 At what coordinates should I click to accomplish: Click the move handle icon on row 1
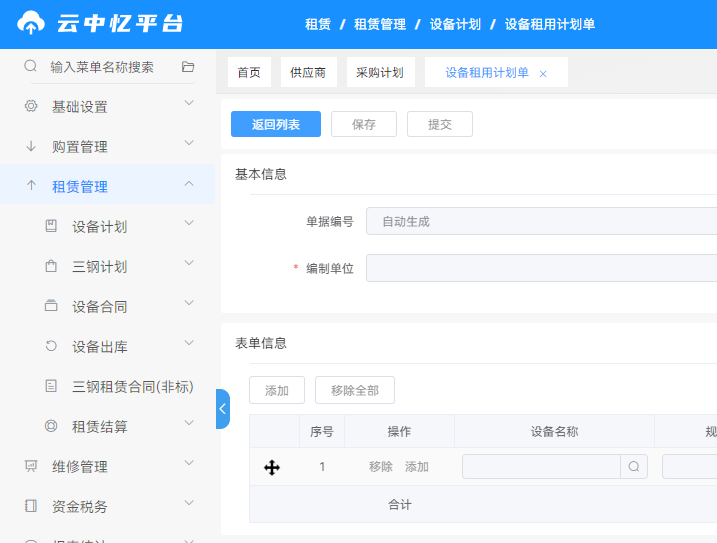(272, 468)
